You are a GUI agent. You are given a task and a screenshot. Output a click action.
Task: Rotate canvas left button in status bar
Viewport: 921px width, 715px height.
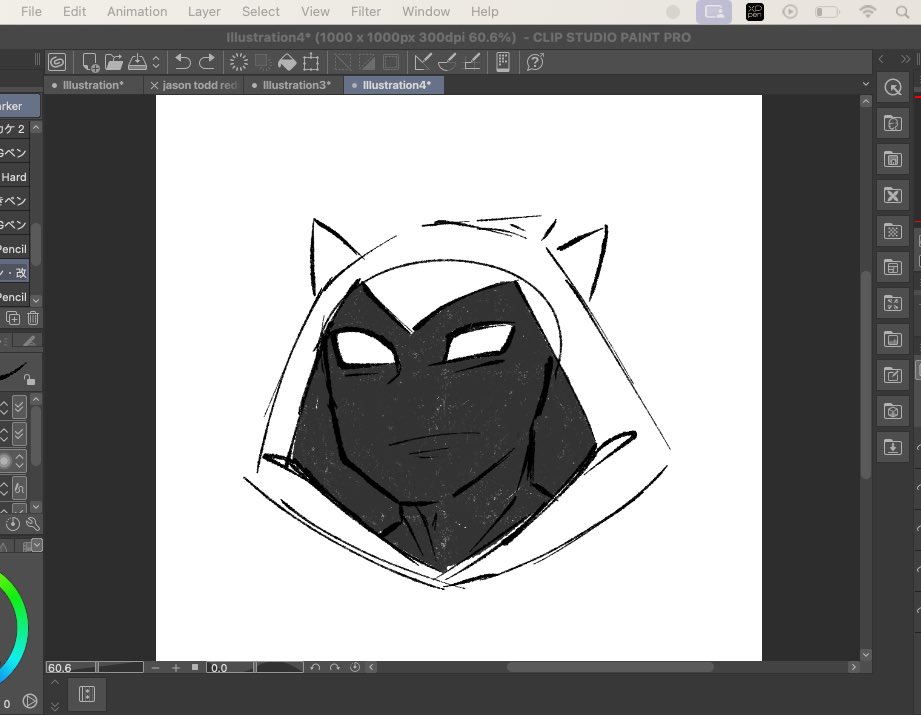[x=315, y=667]
